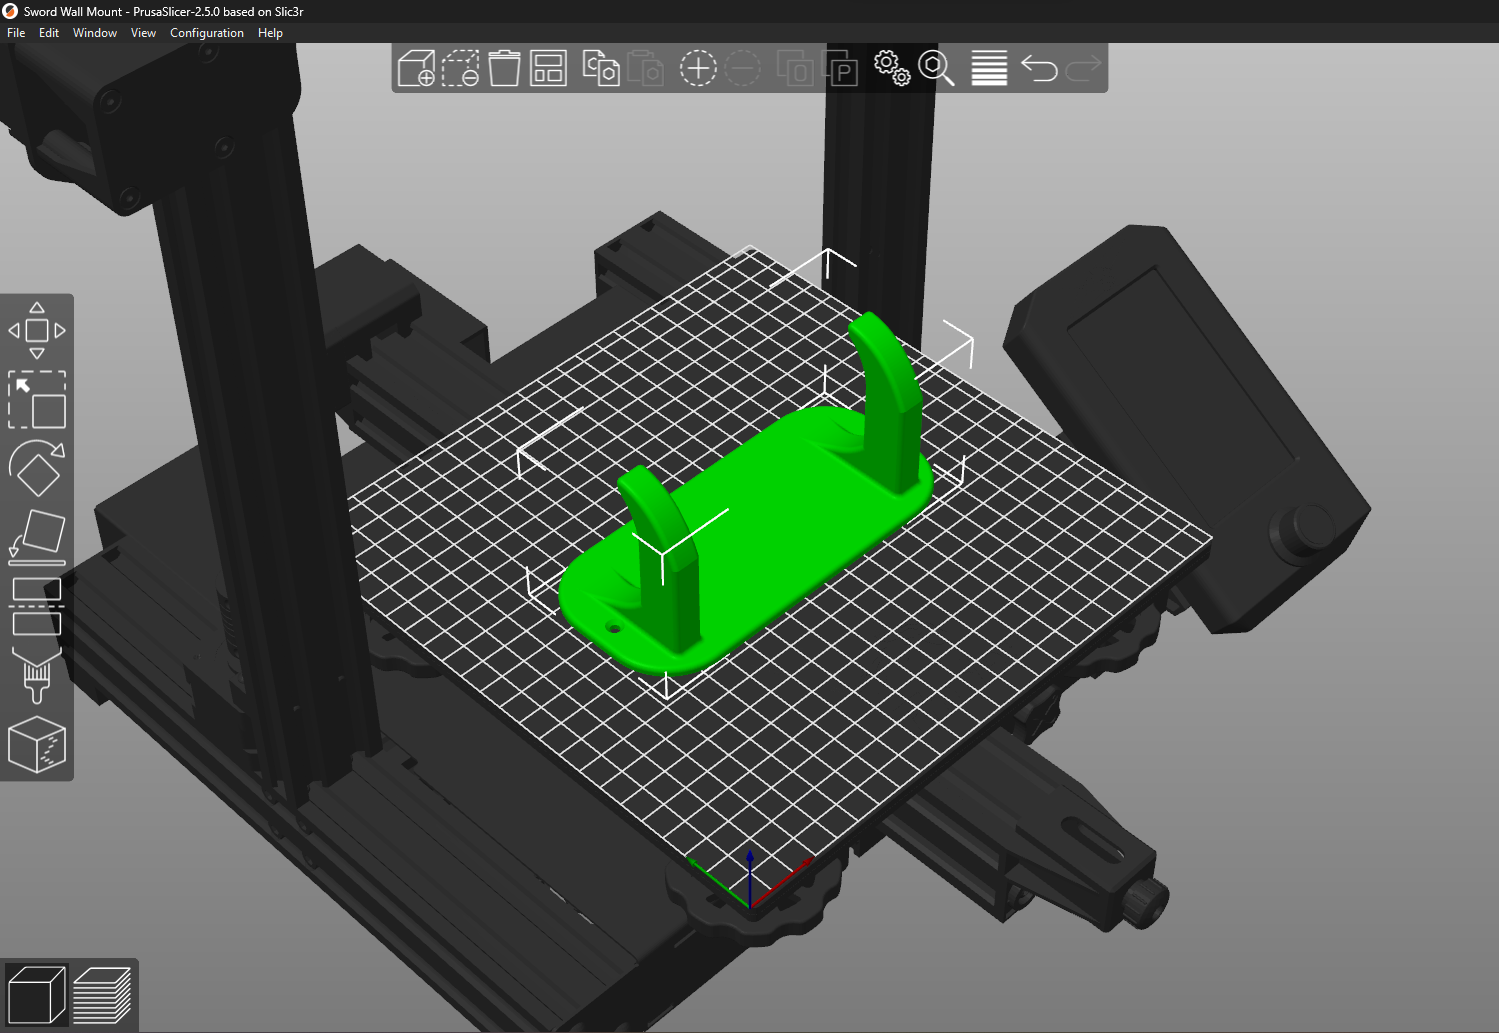
Task: Select the Rotate tool
Action: click(x=37, y=468)
